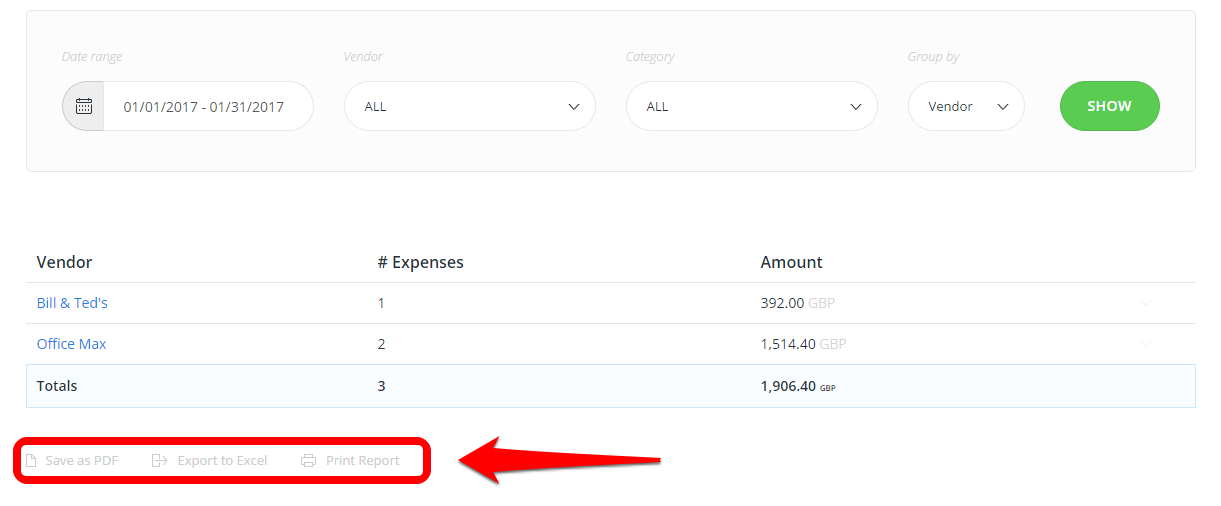Select total expense count 3
The image size is (1221, 506).
click(x=382, y=386)
